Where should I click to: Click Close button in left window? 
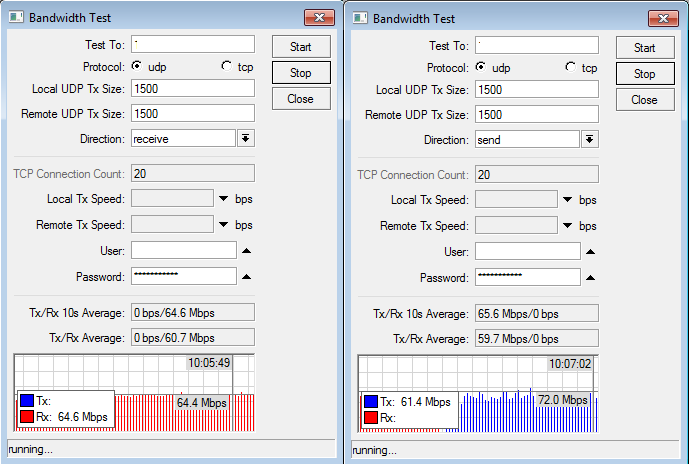pos(301,98)
